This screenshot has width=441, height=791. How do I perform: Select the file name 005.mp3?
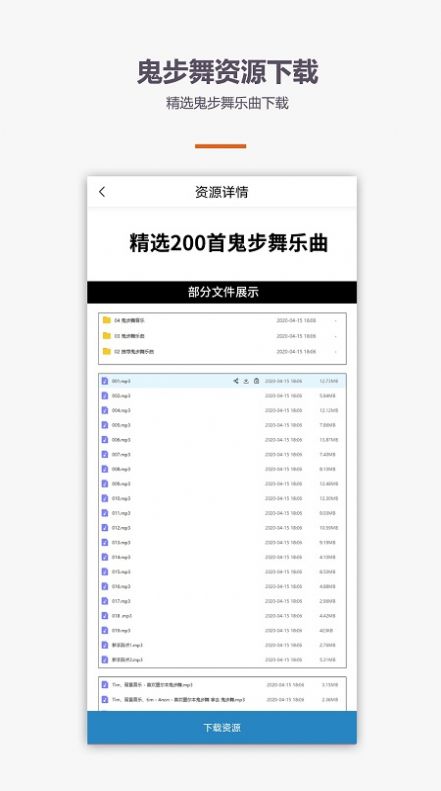121,425
